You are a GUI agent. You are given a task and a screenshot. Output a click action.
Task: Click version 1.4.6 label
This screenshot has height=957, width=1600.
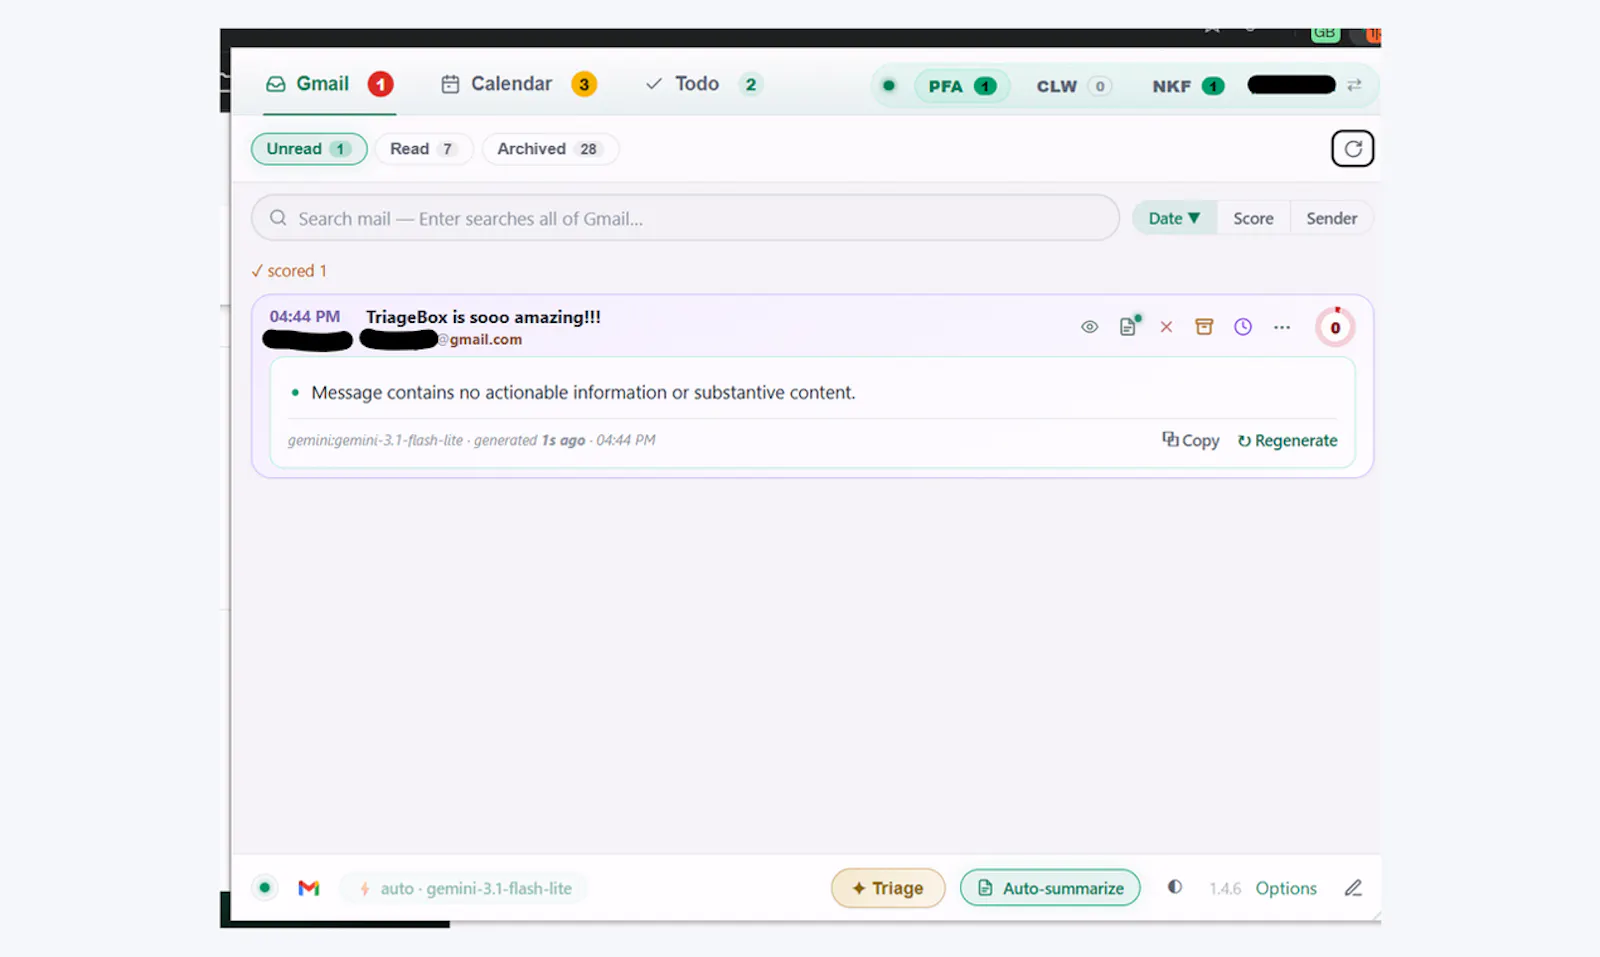tap(1225, 888)
